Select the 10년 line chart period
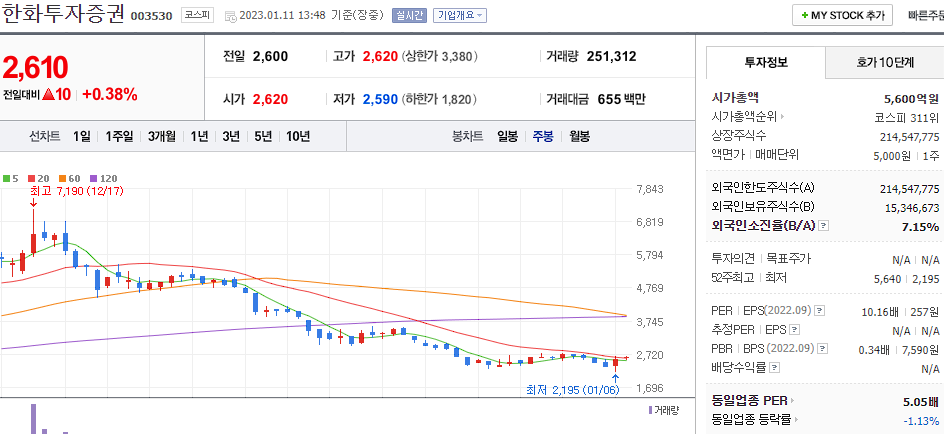 point(298,137)
